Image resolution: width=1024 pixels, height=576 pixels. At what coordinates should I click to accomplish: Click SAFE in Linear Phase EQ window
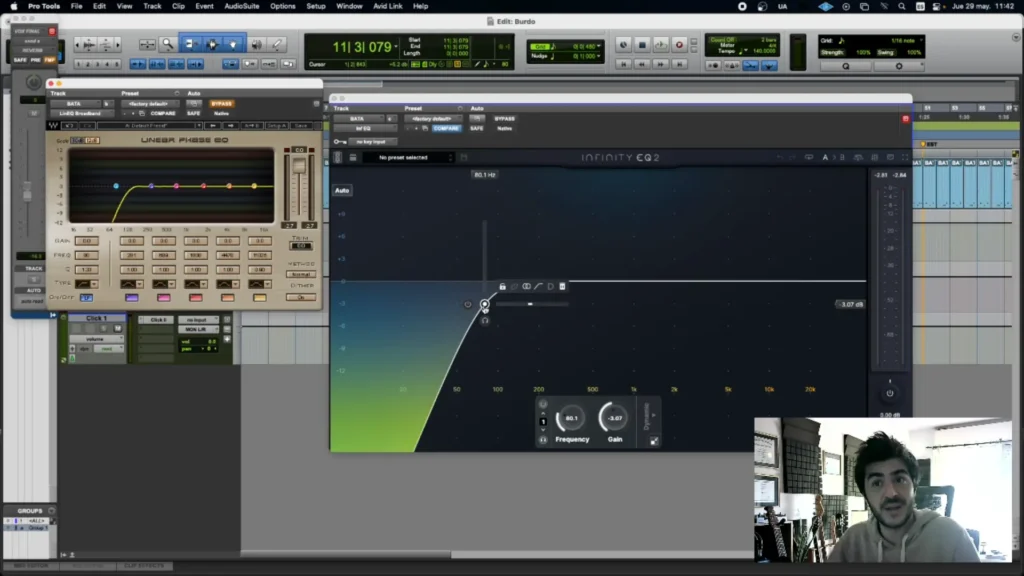pyautogui.click(x=193, y=114)
